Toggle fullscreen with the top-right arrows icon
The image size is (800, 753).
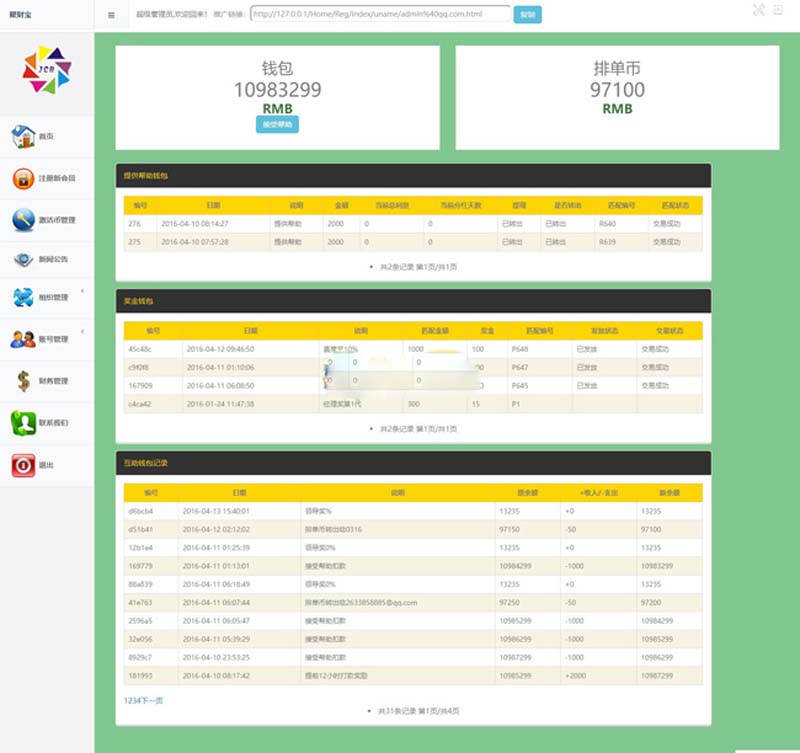coord(758,10)
